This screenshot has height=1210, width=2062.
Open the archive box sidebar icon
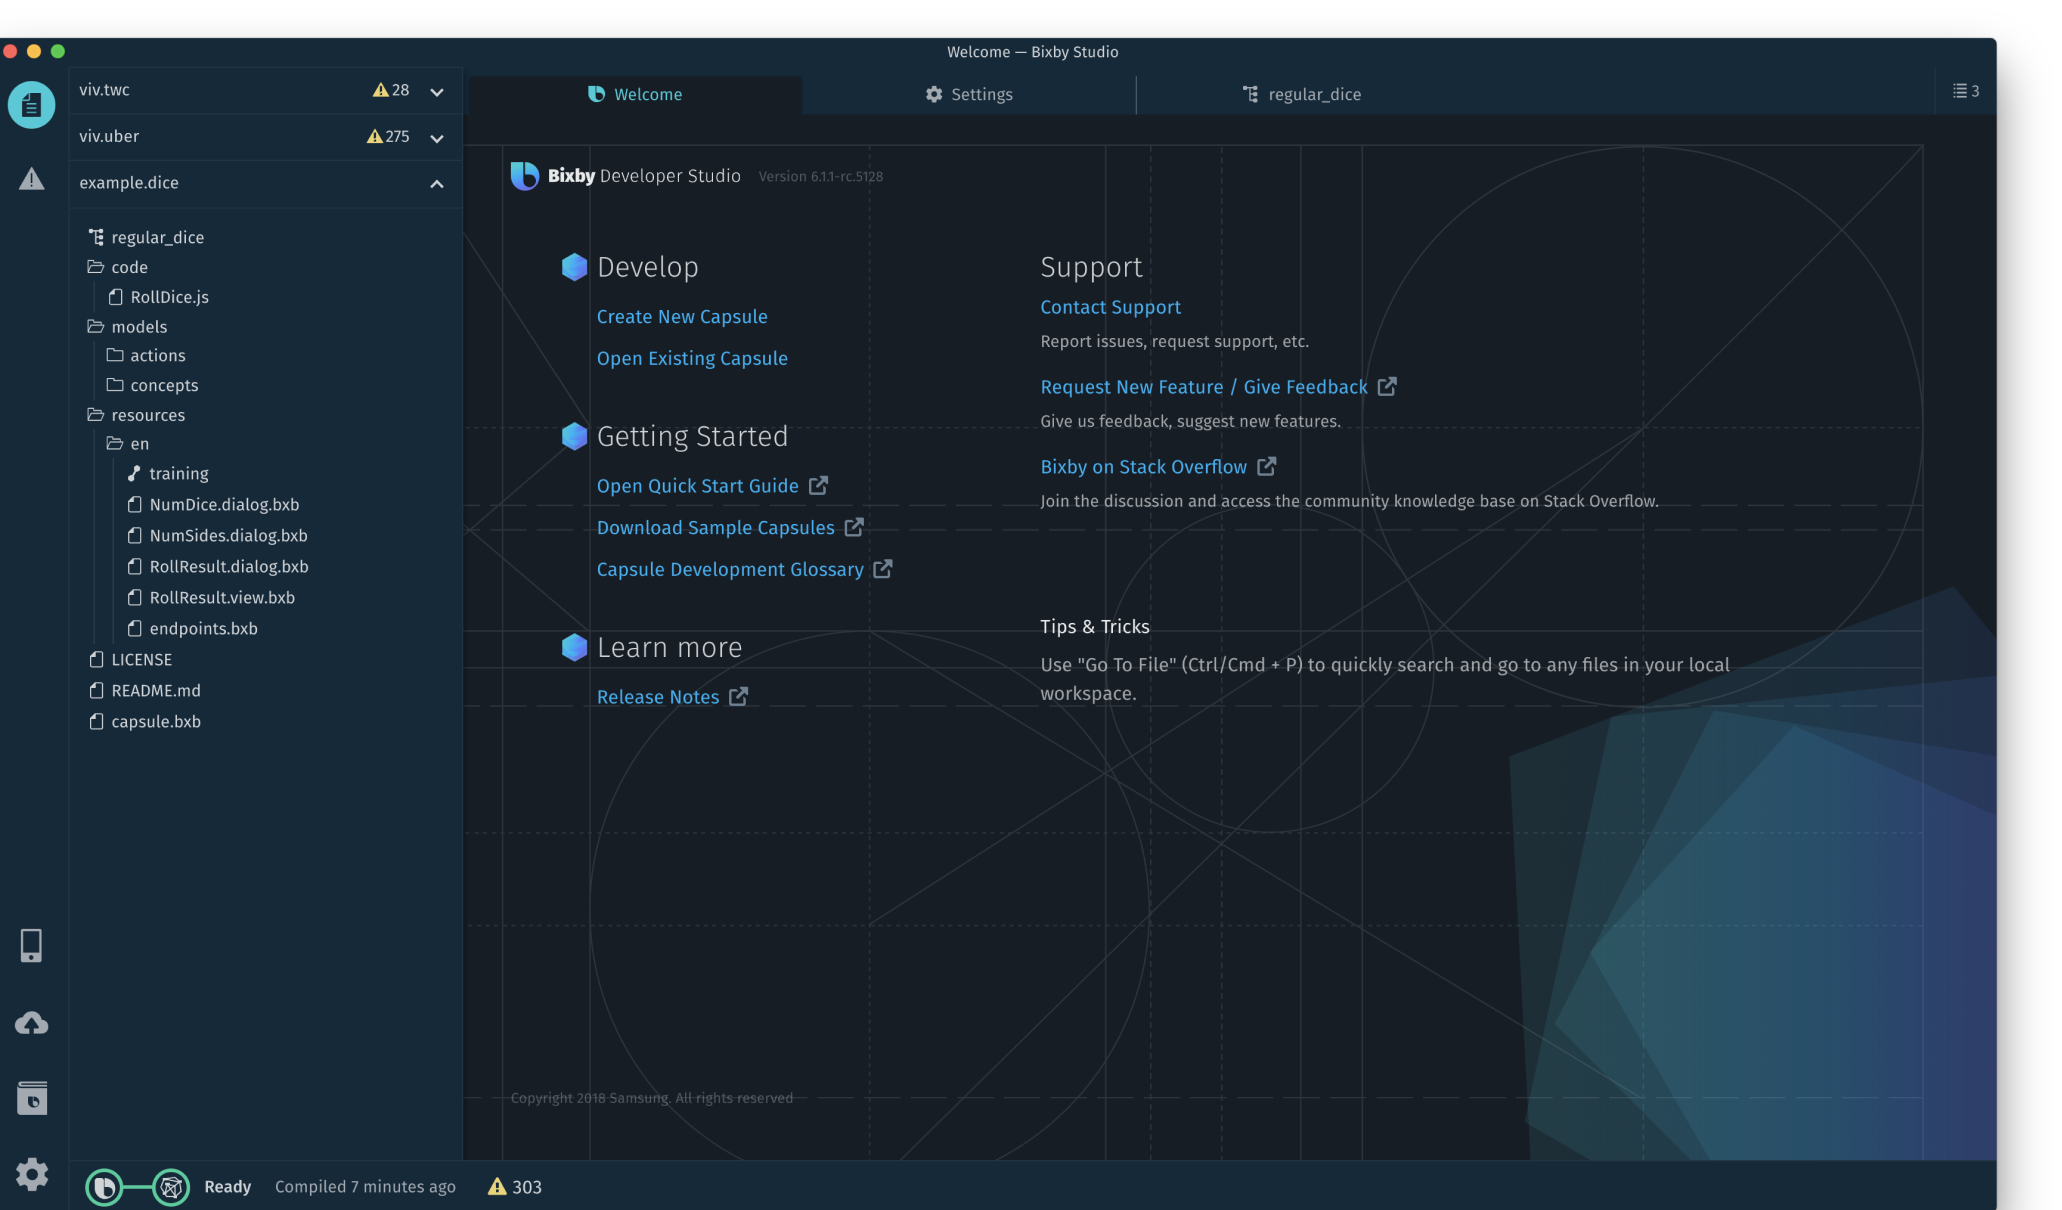pos(31,1098)
